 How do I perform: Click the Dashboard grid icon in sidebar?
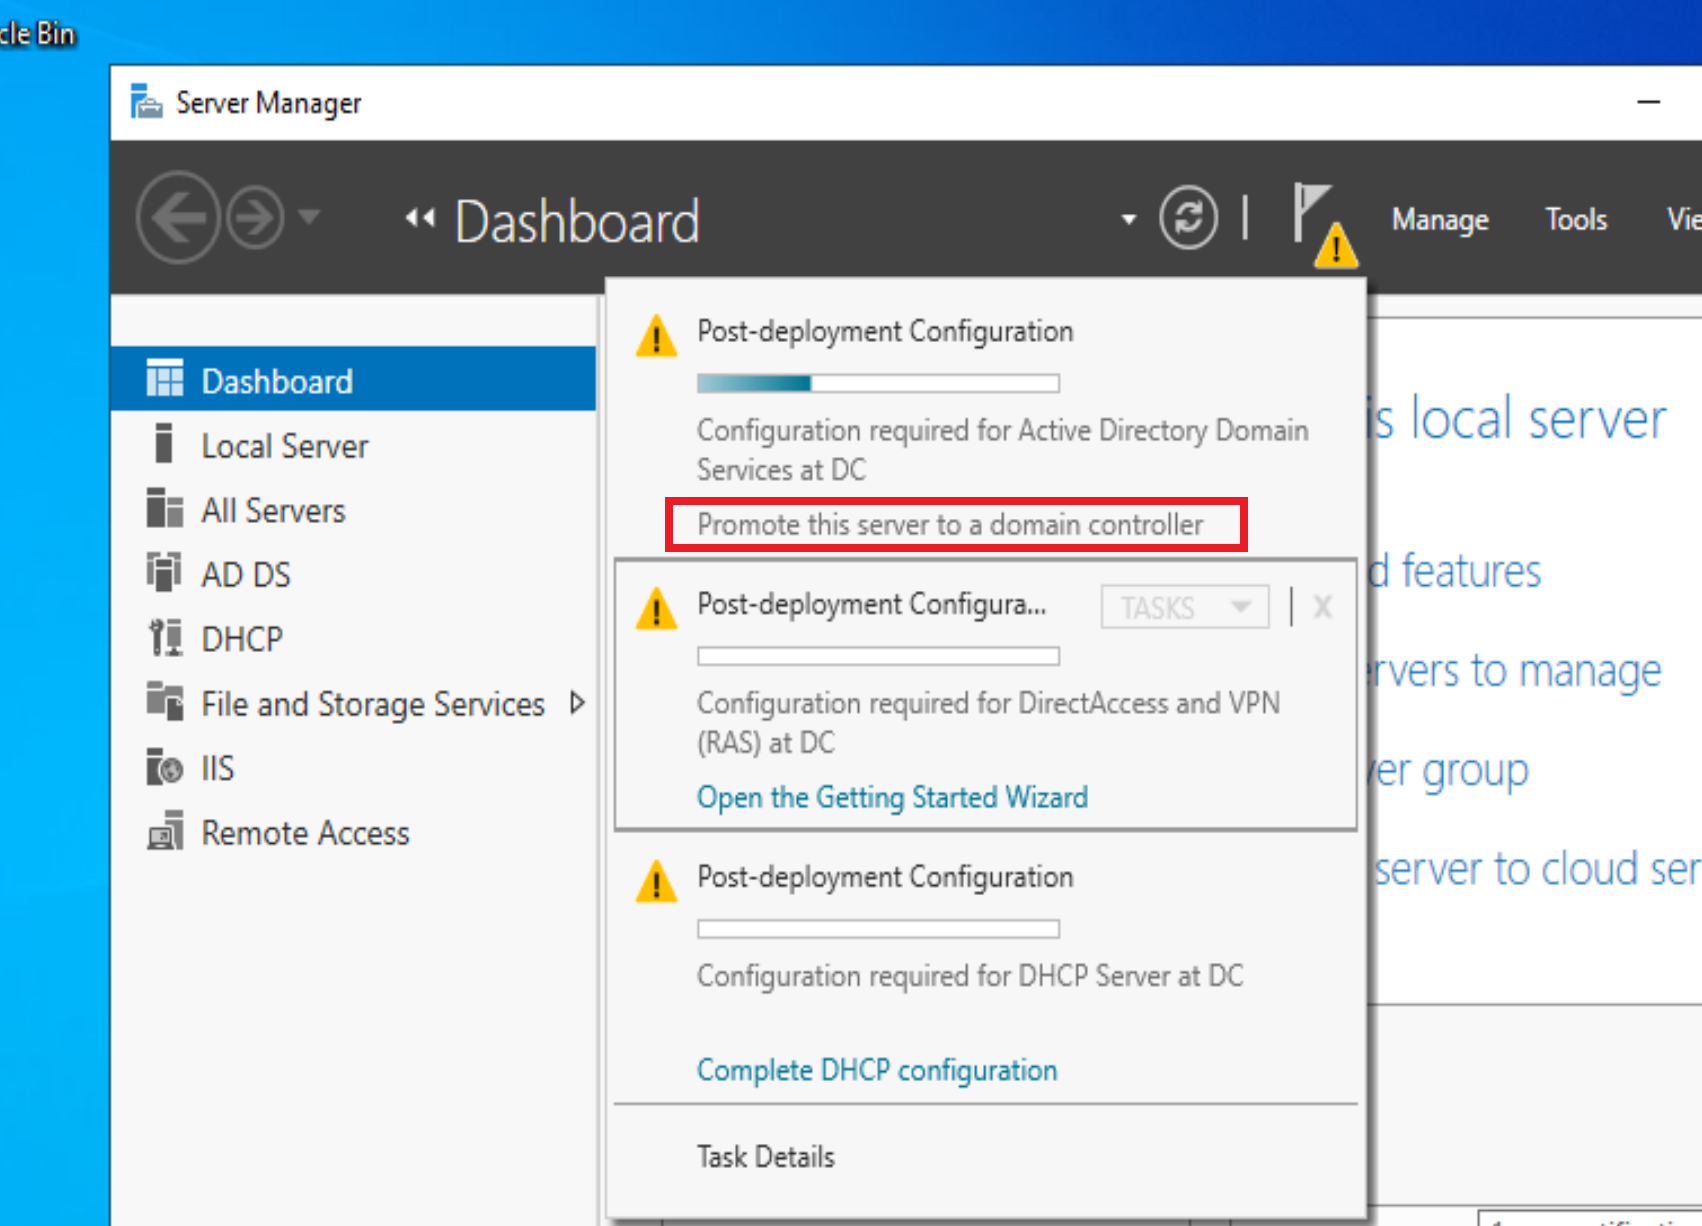pos(165,378)
